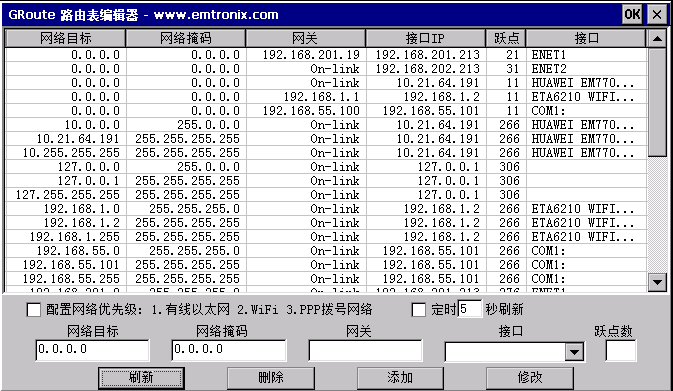Select network target 192.168.55.255 cell
This screenshot has width=673, height=391.
tap(66, 279)
